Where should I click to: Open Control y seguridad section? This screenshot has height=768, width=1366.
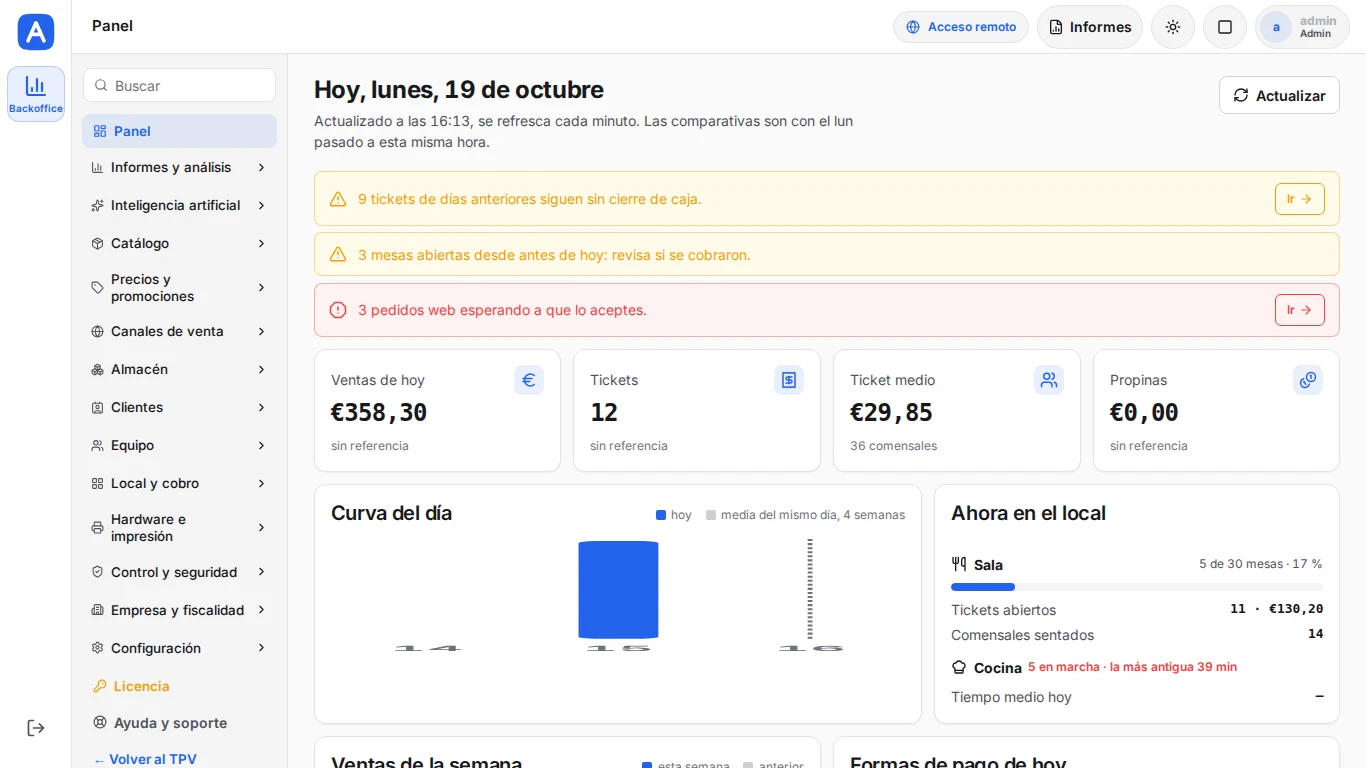(179, 573)
